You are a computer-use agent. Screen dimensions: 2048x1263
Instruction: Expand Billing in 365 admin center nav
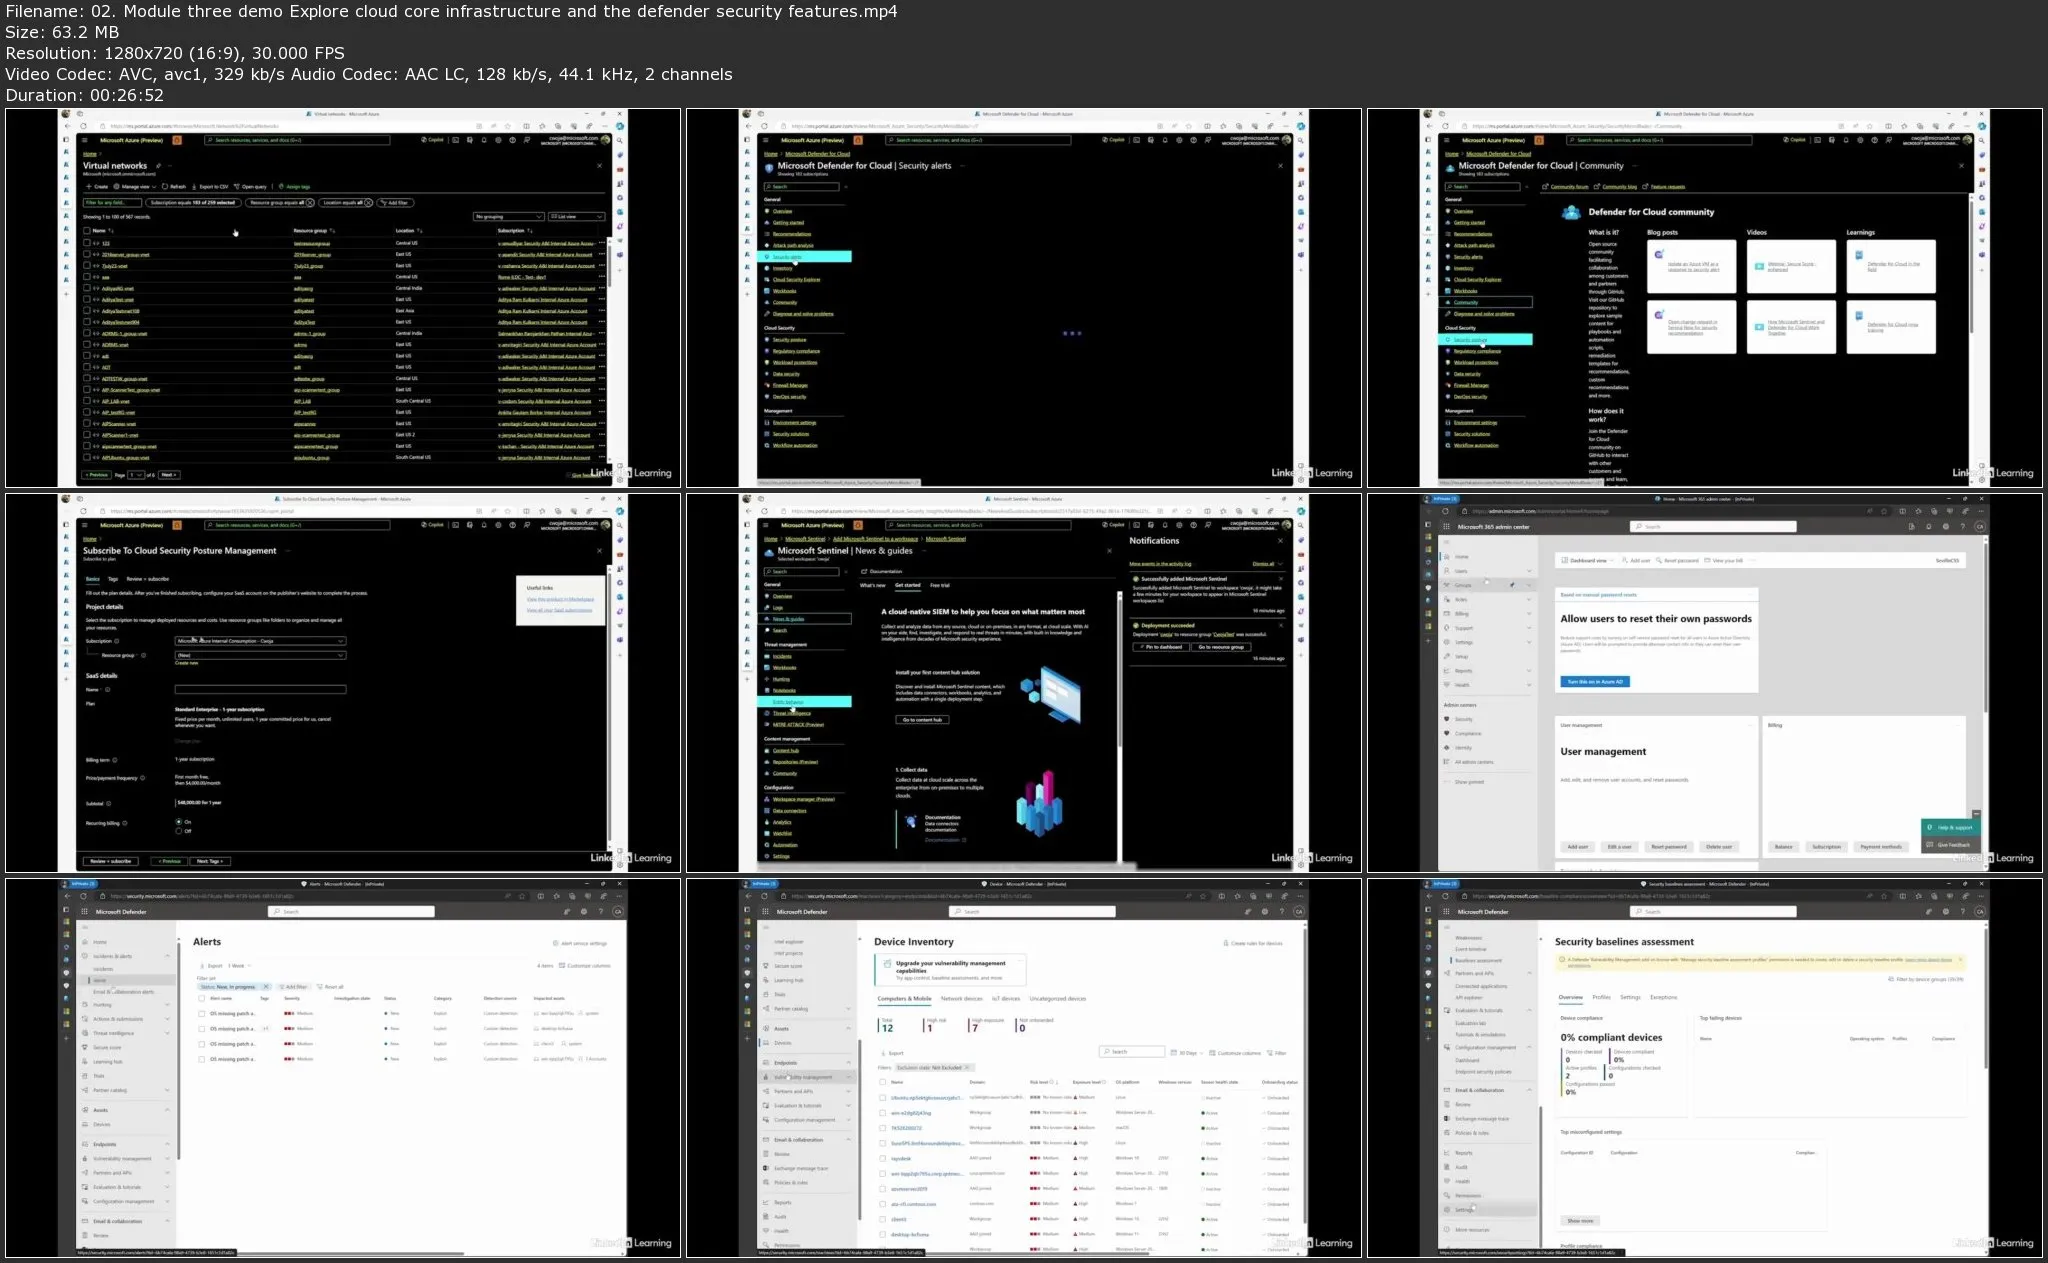coord(1529,613)
